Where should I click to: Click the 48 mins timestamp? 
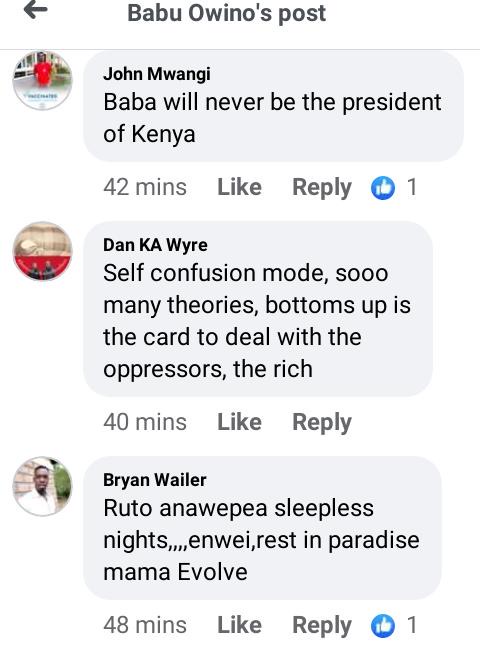[145, 625]
